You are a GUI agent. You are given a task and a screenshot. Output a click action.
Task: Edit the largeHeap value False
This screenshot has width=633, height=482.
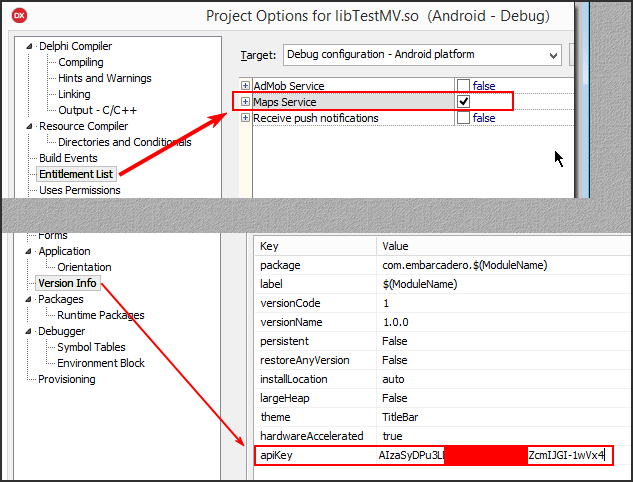504,398
